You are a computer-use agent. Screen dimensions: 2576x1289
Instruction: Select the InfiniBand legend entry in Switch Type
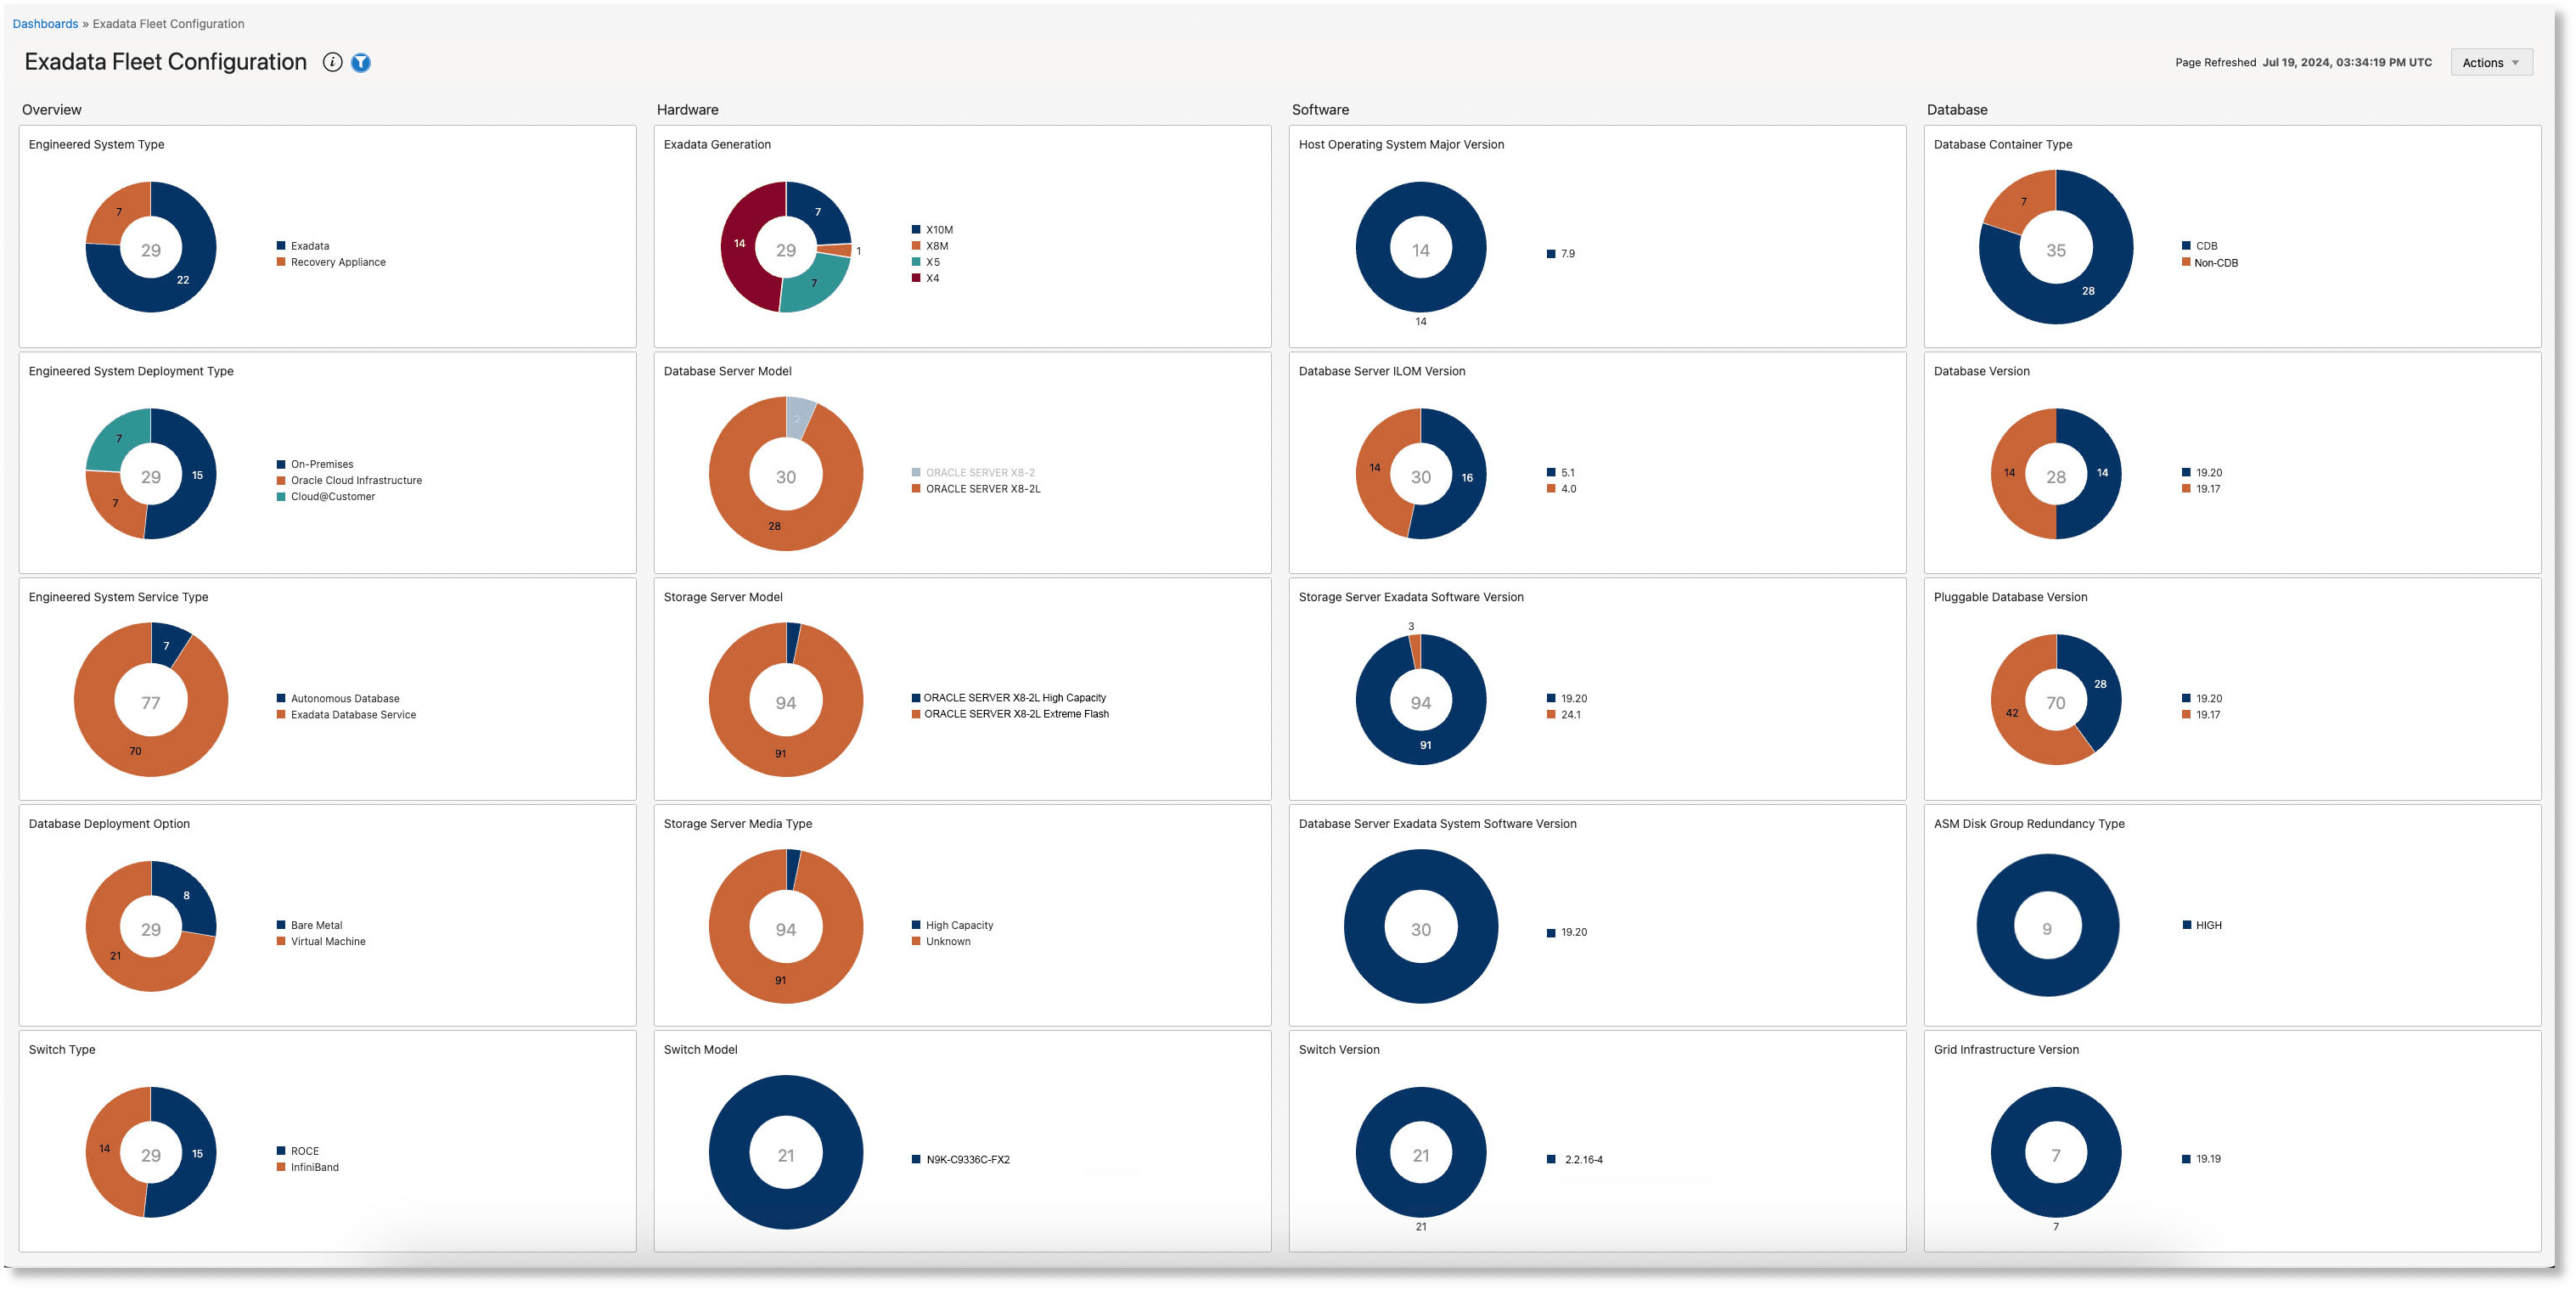(315, 1167)
